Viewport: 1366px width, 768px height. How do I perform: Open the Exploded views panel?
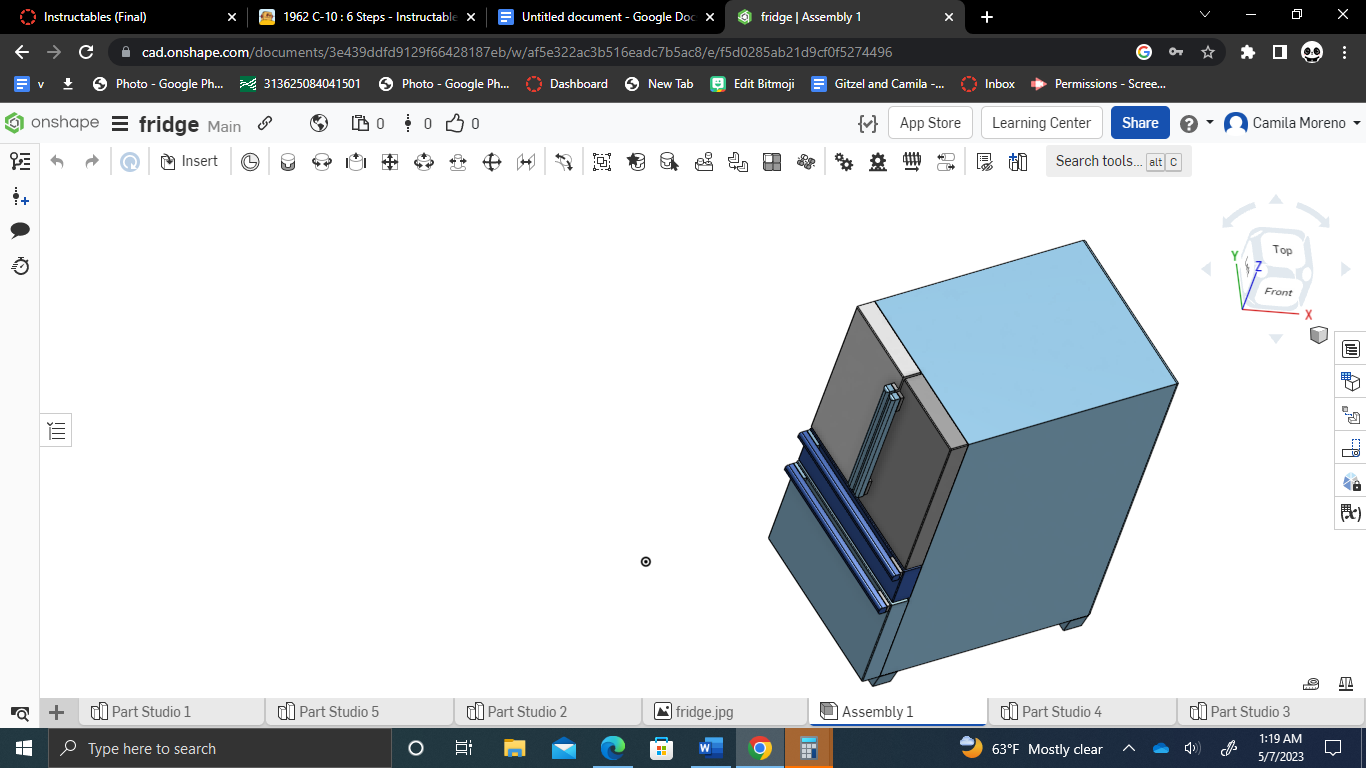click(1350, 415)
